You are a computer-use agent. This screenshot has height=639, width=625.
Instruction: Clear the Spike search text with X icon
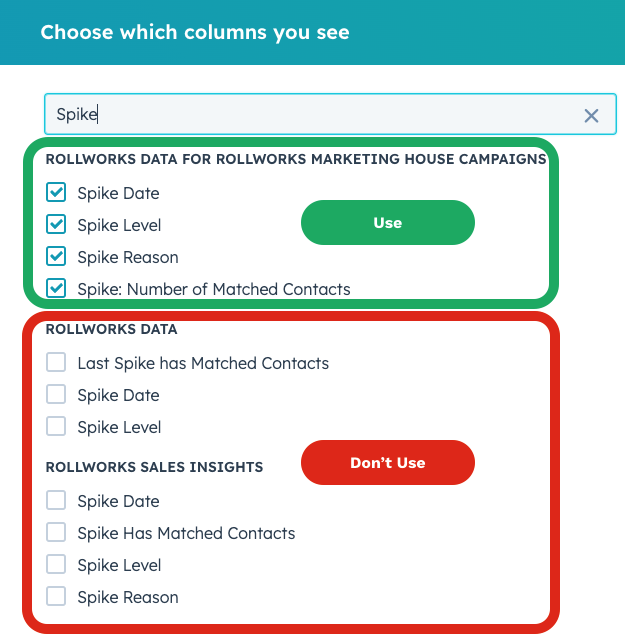(x=591, y=115)
